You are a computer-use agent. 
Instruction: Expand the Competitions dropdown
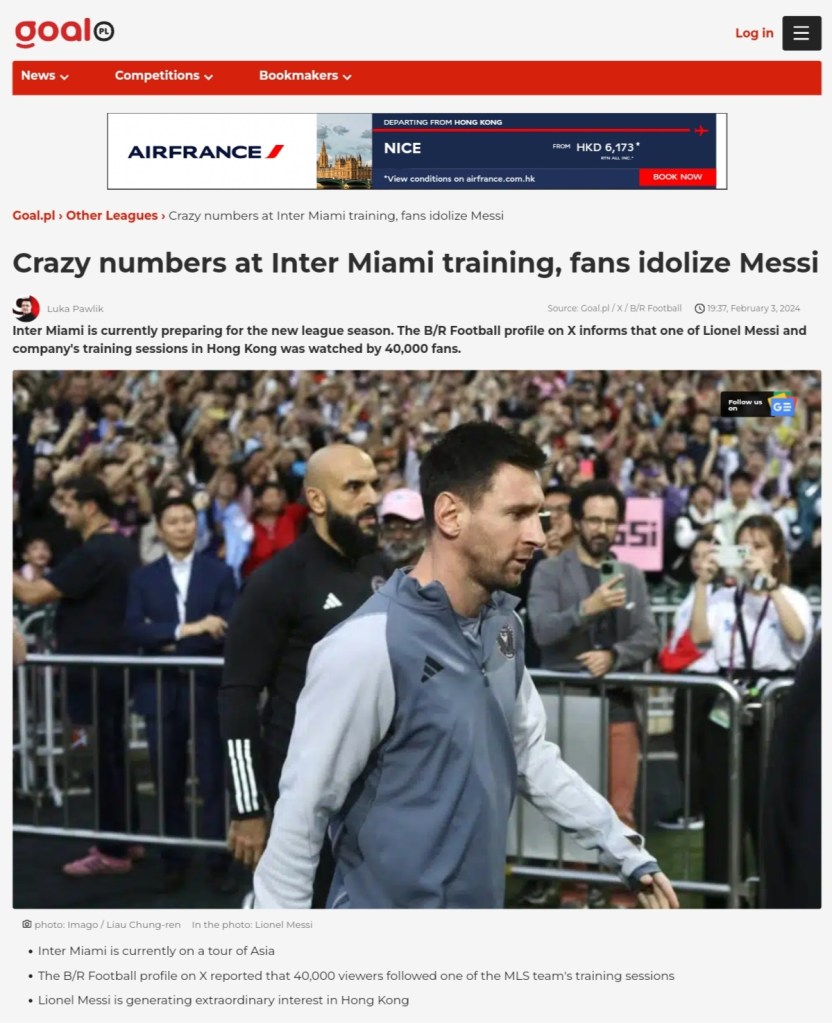click(164, 76)
